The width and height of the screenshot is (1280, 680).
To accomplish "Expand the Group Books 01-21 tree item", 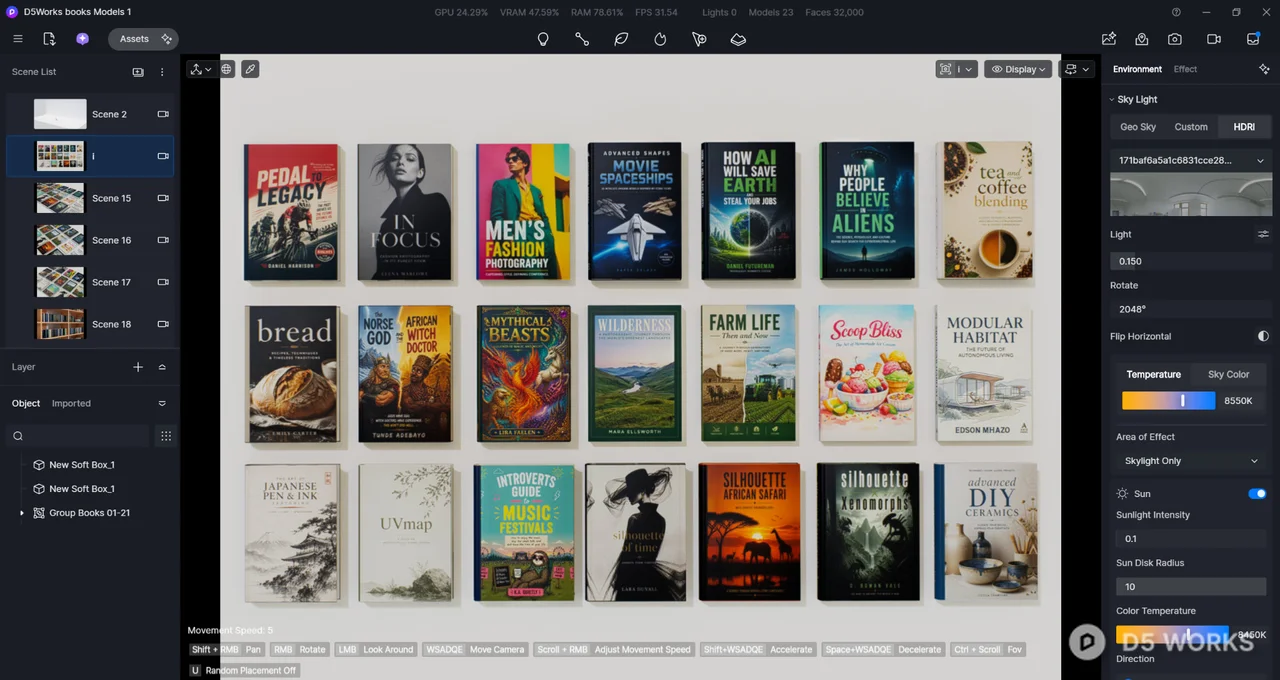I will 22,513.
